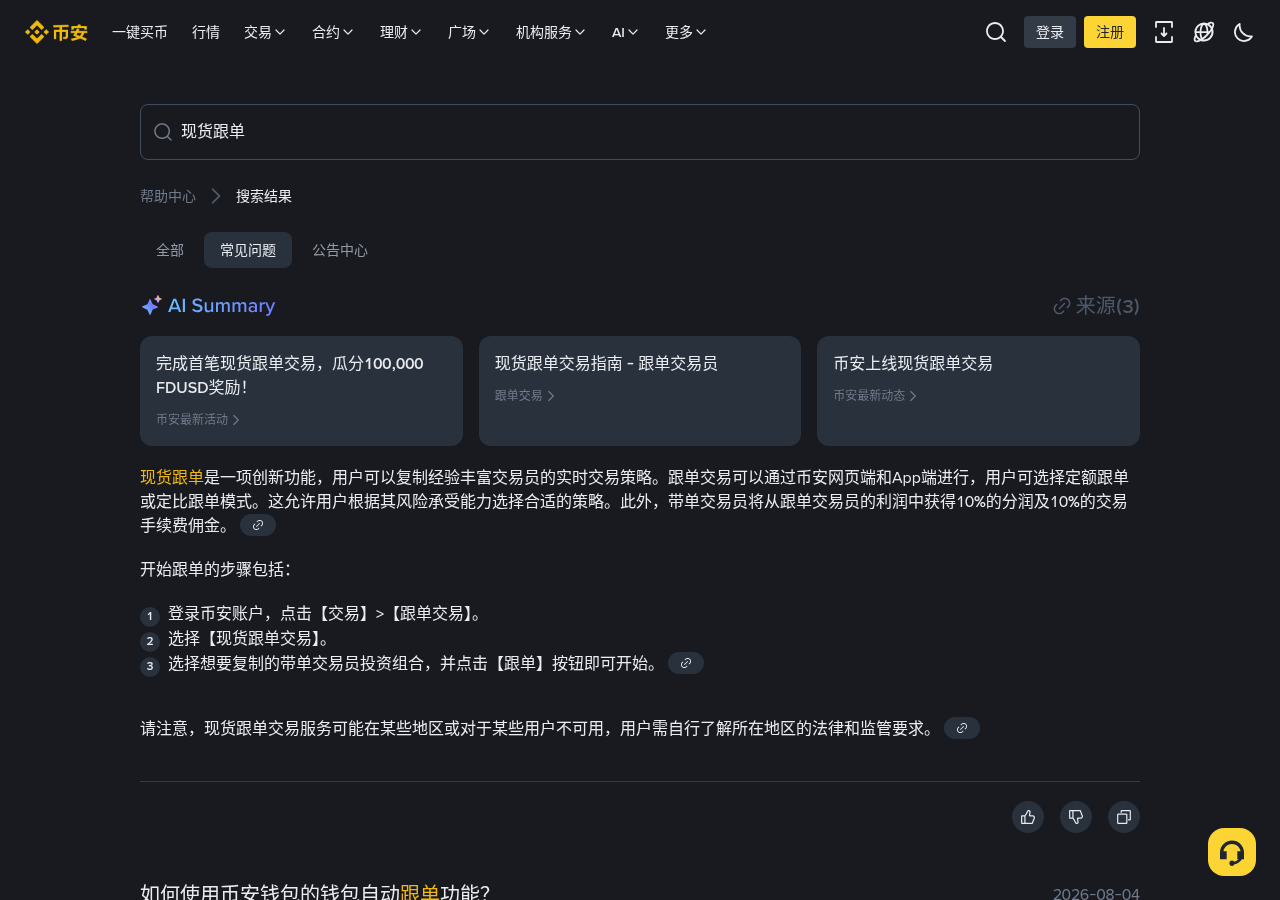This screenshot has height=900, width=1280.
Task: Click the 登录 button
Action: click(1050, 32)
